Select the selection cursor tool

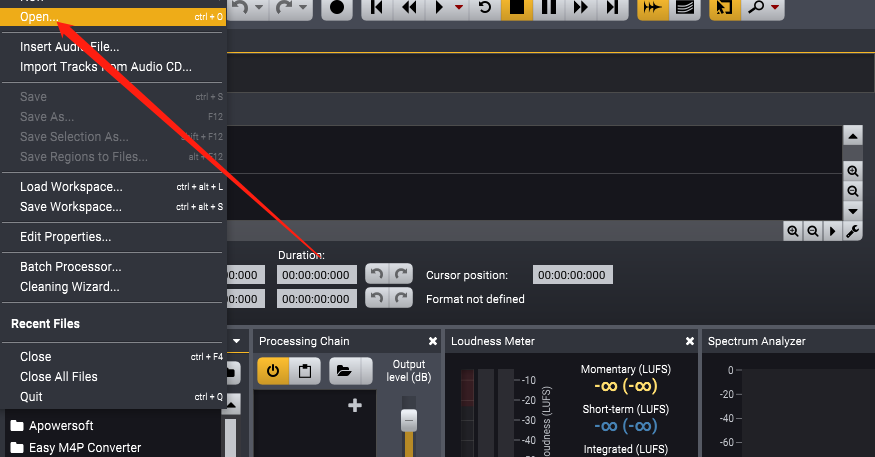(725, 8)
